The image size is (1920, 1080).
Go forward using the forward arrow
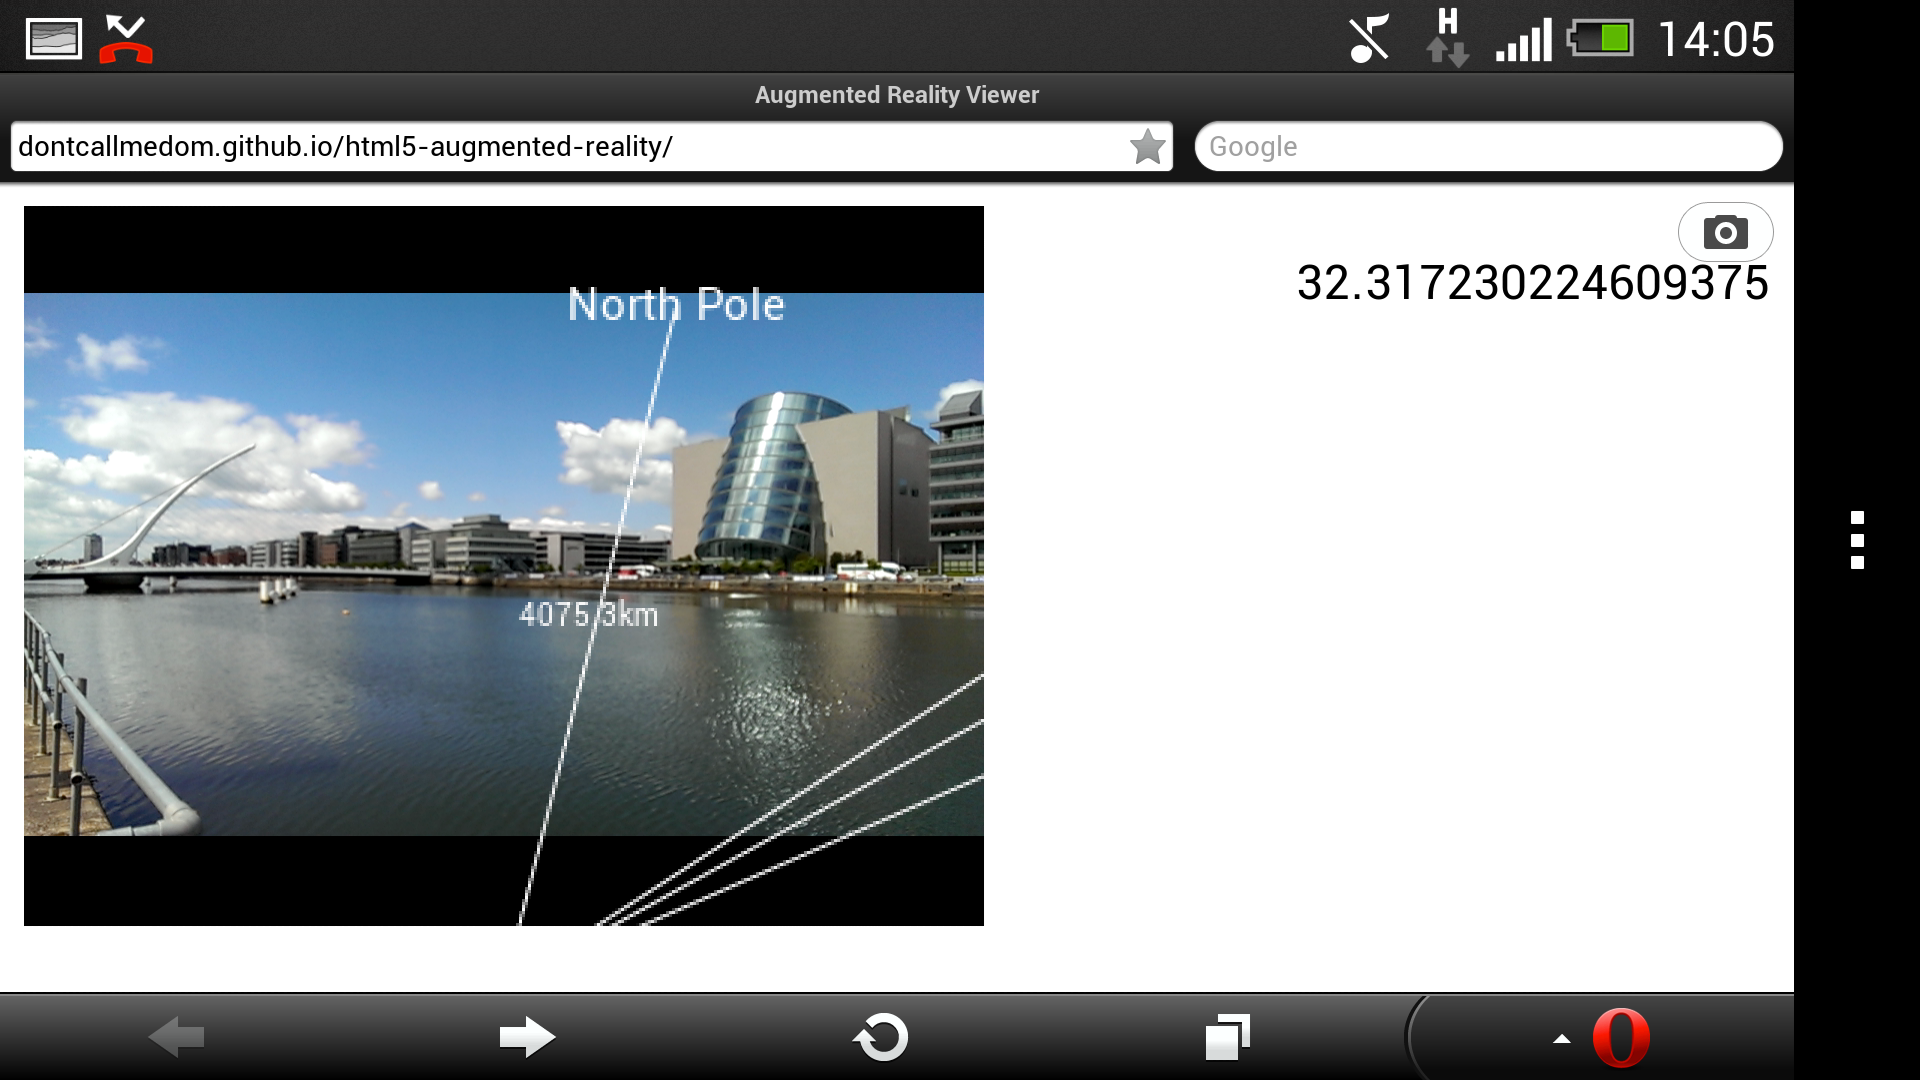pos(527,1038)
